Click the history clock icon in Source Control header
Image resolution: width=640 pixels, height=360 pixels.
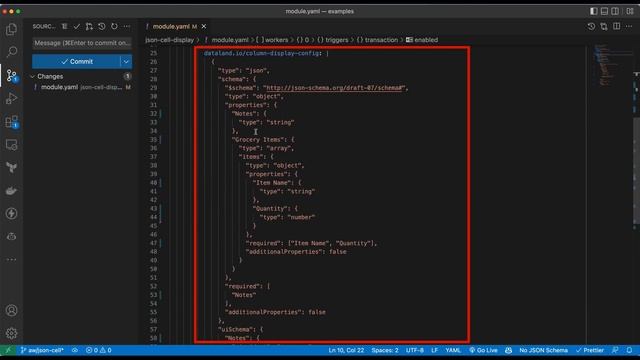click(x=102, y=27)
